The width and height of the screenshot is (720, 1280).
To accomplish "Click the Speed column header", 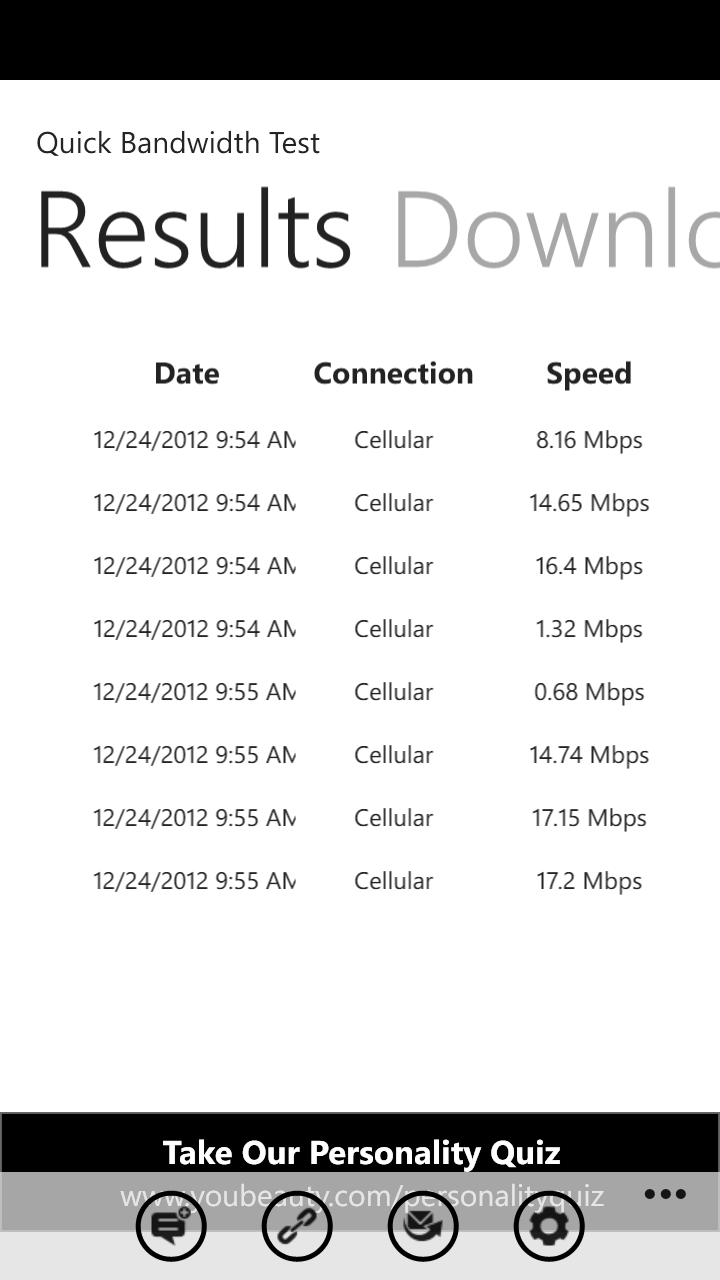I will click(x=589, y=373).
